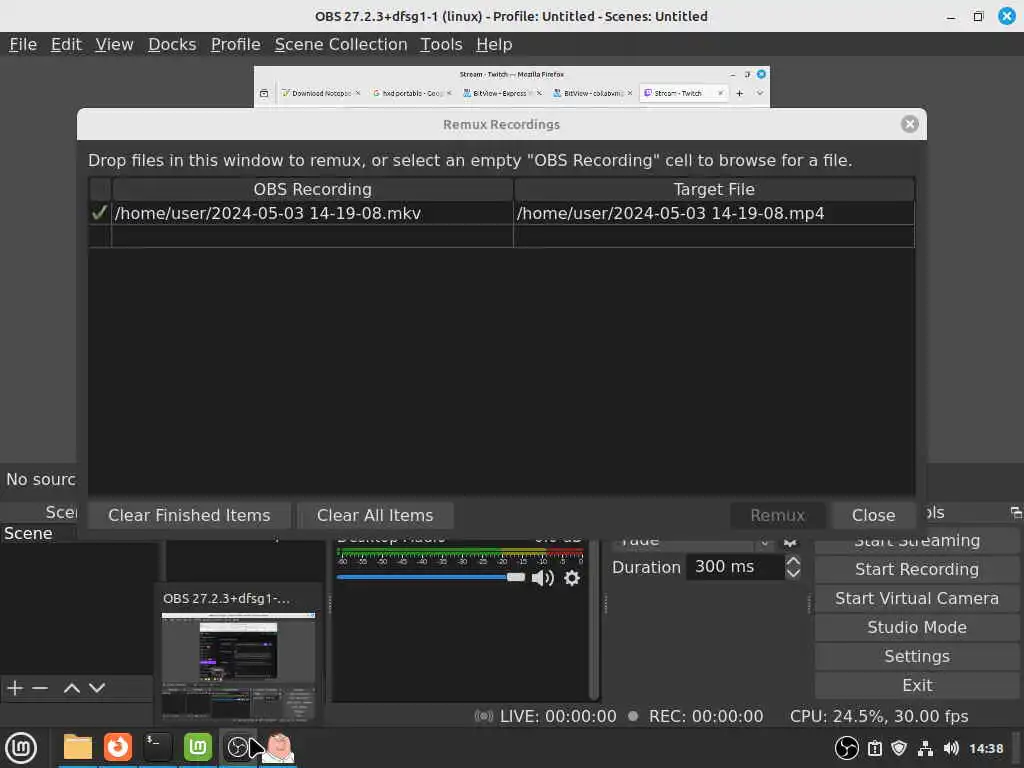Click the Exit button in controls dock
1024x768 pixels.
[916, 685]
